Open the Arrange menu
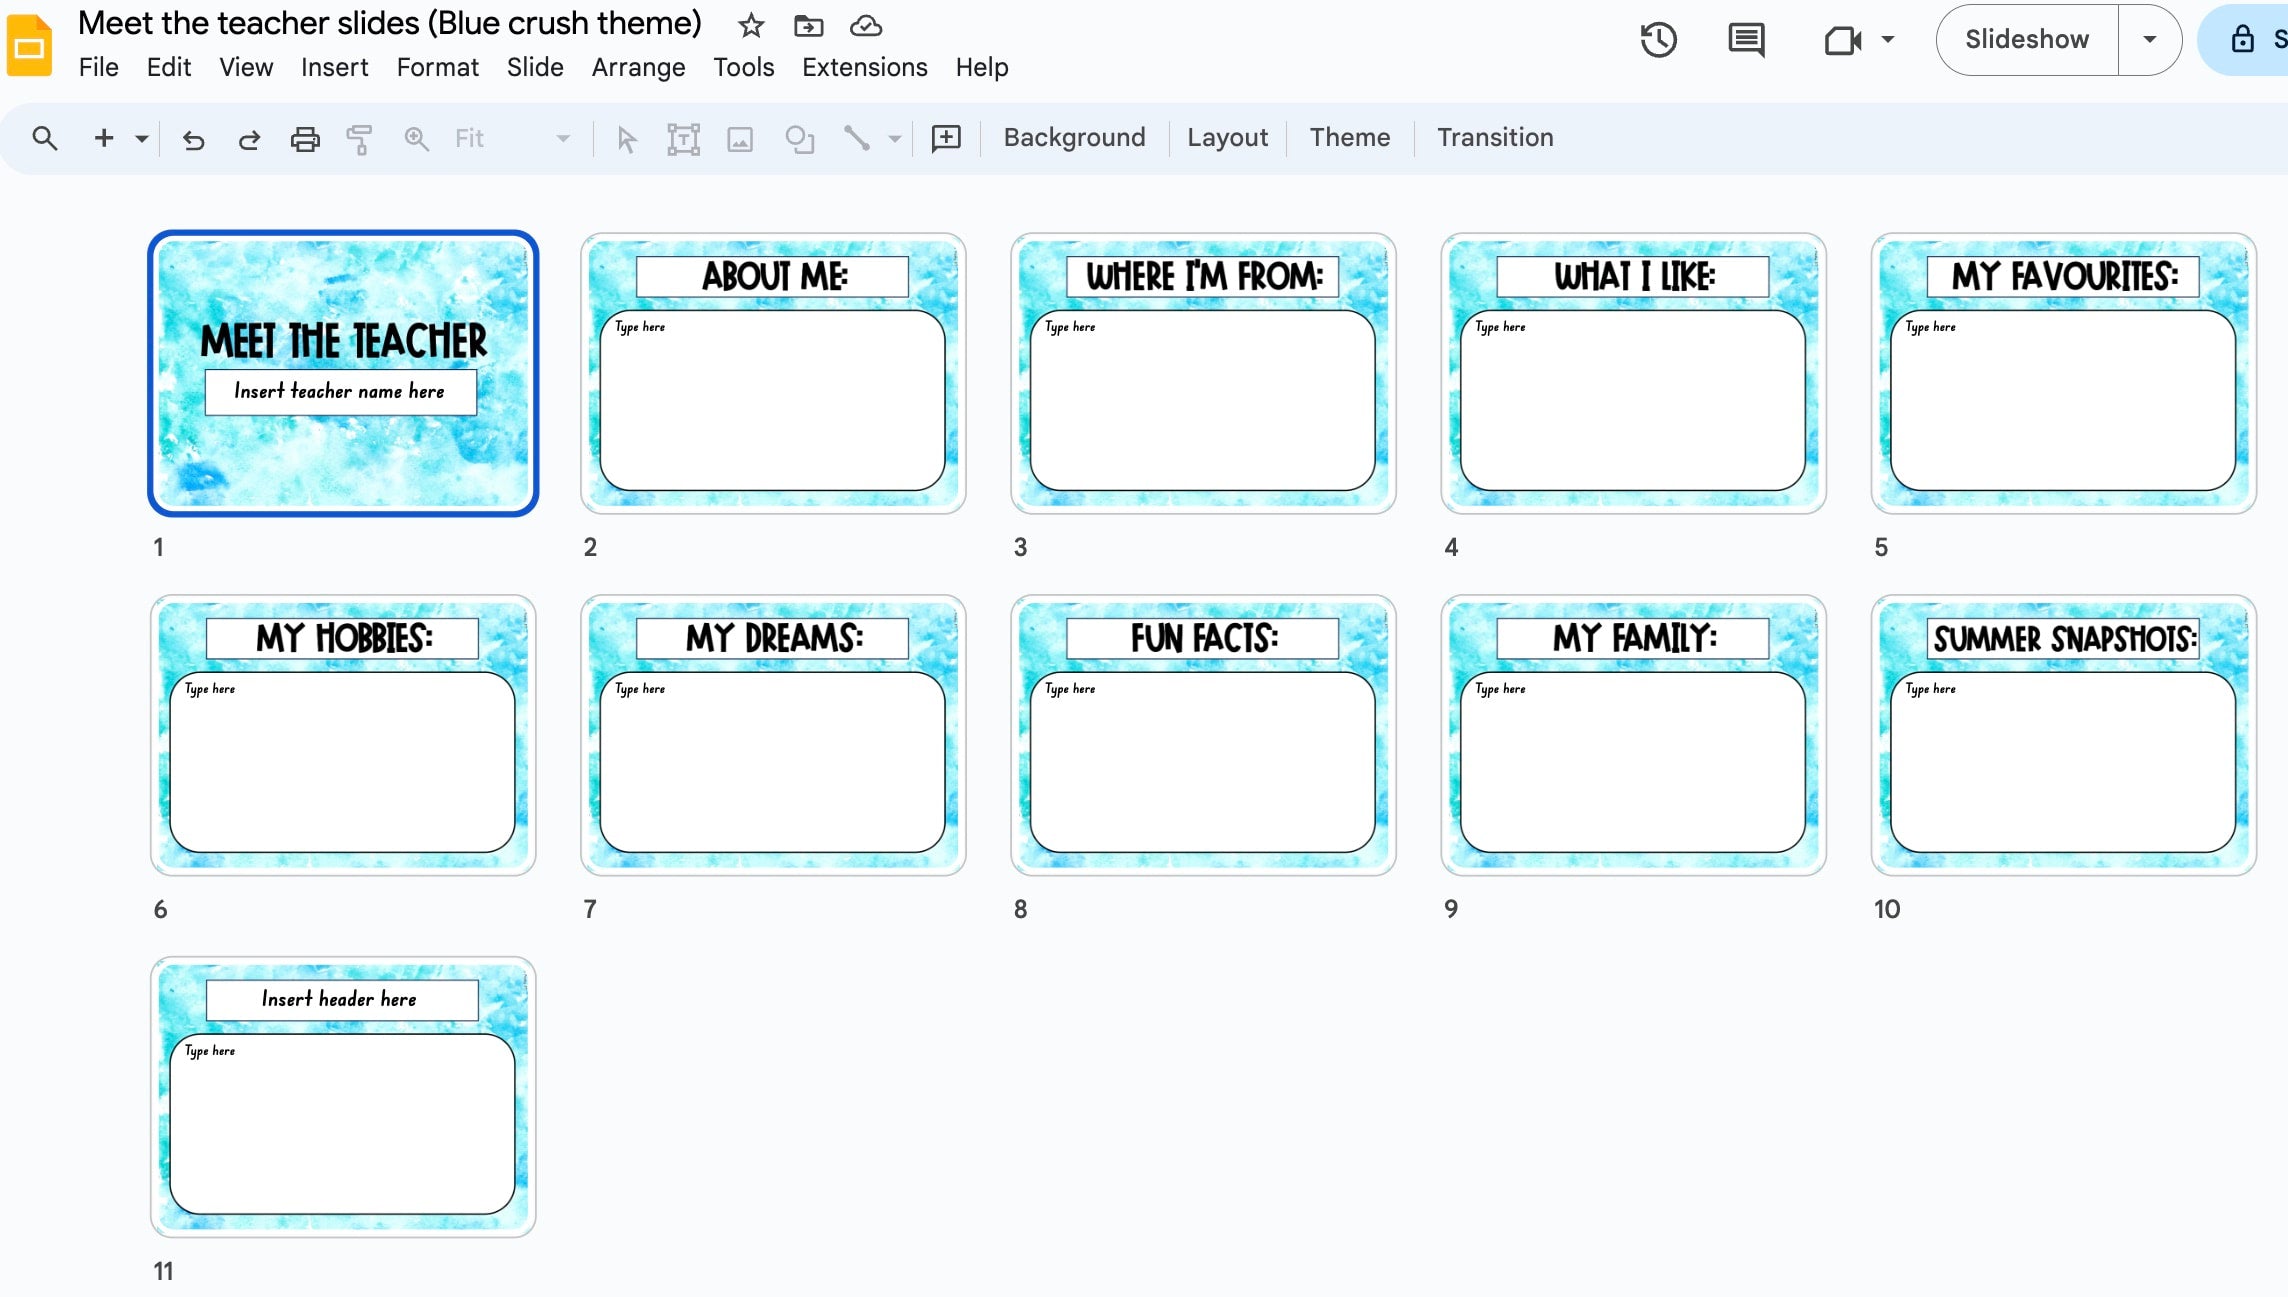Image resolution: width=2288 pixels, height=1297 pixels. click(638, 67)
